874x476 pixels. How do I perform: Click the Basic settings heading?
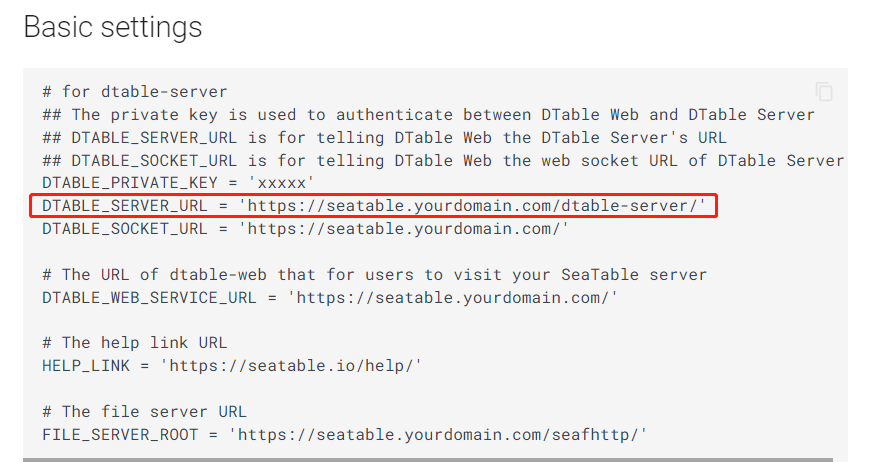pyautogui.click(x=112, y=27)
